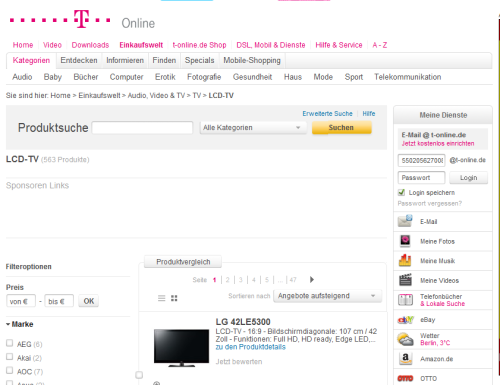Open Hilfe & Service menu item
This screenshot has height=385, width=500.
pos(339,45)
